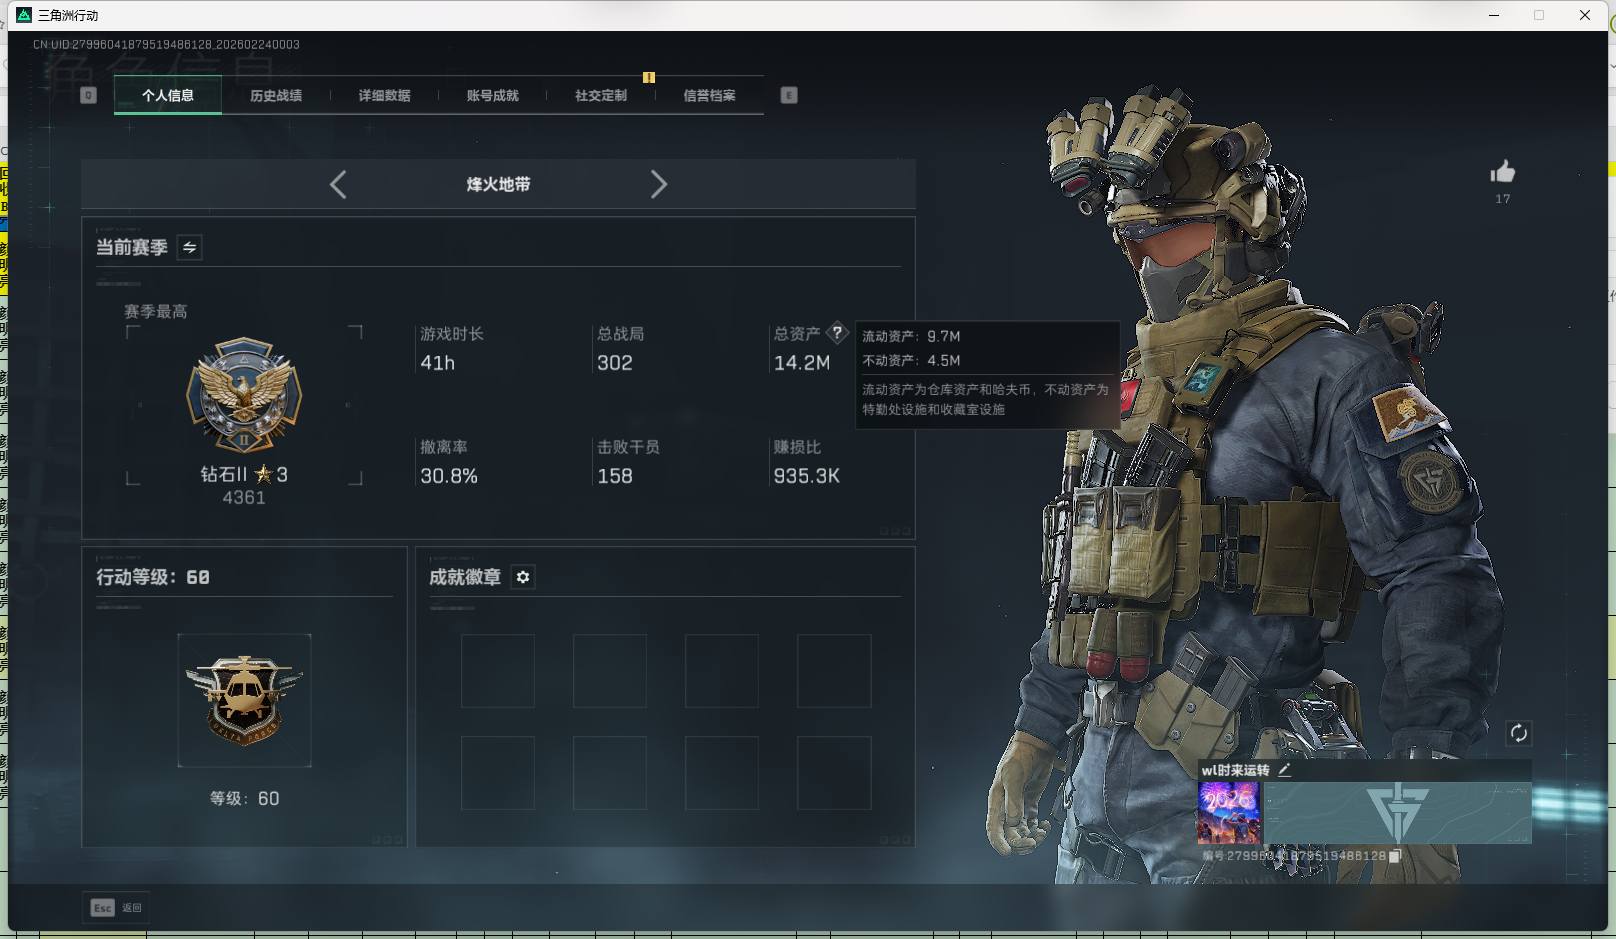
Task: Click the level 60 helicopter emblem
Action: pos(244,700)
